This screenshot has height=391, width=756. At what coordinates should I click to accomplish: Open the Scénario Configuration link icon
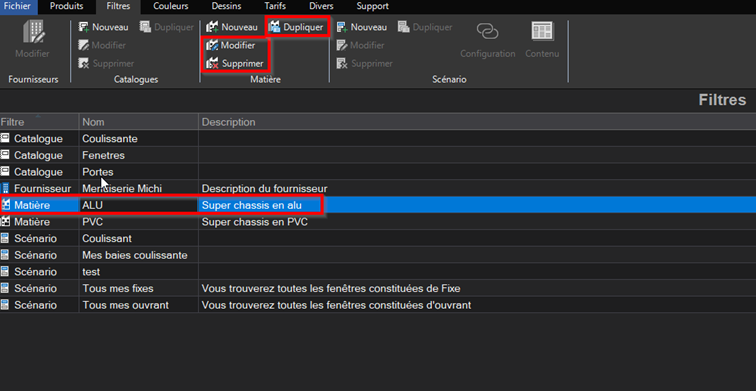click(487, 32)
